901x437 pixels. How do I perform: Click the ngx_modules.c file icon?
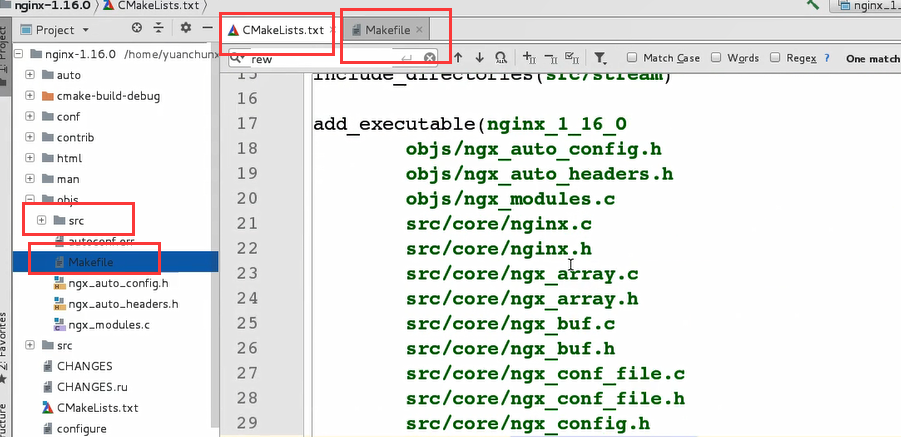[60, 325]
